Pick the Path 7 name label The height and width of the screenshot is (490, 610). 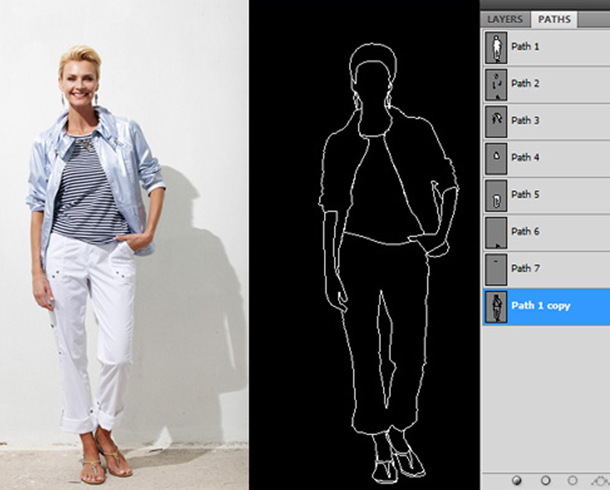(x=525, y=268)
